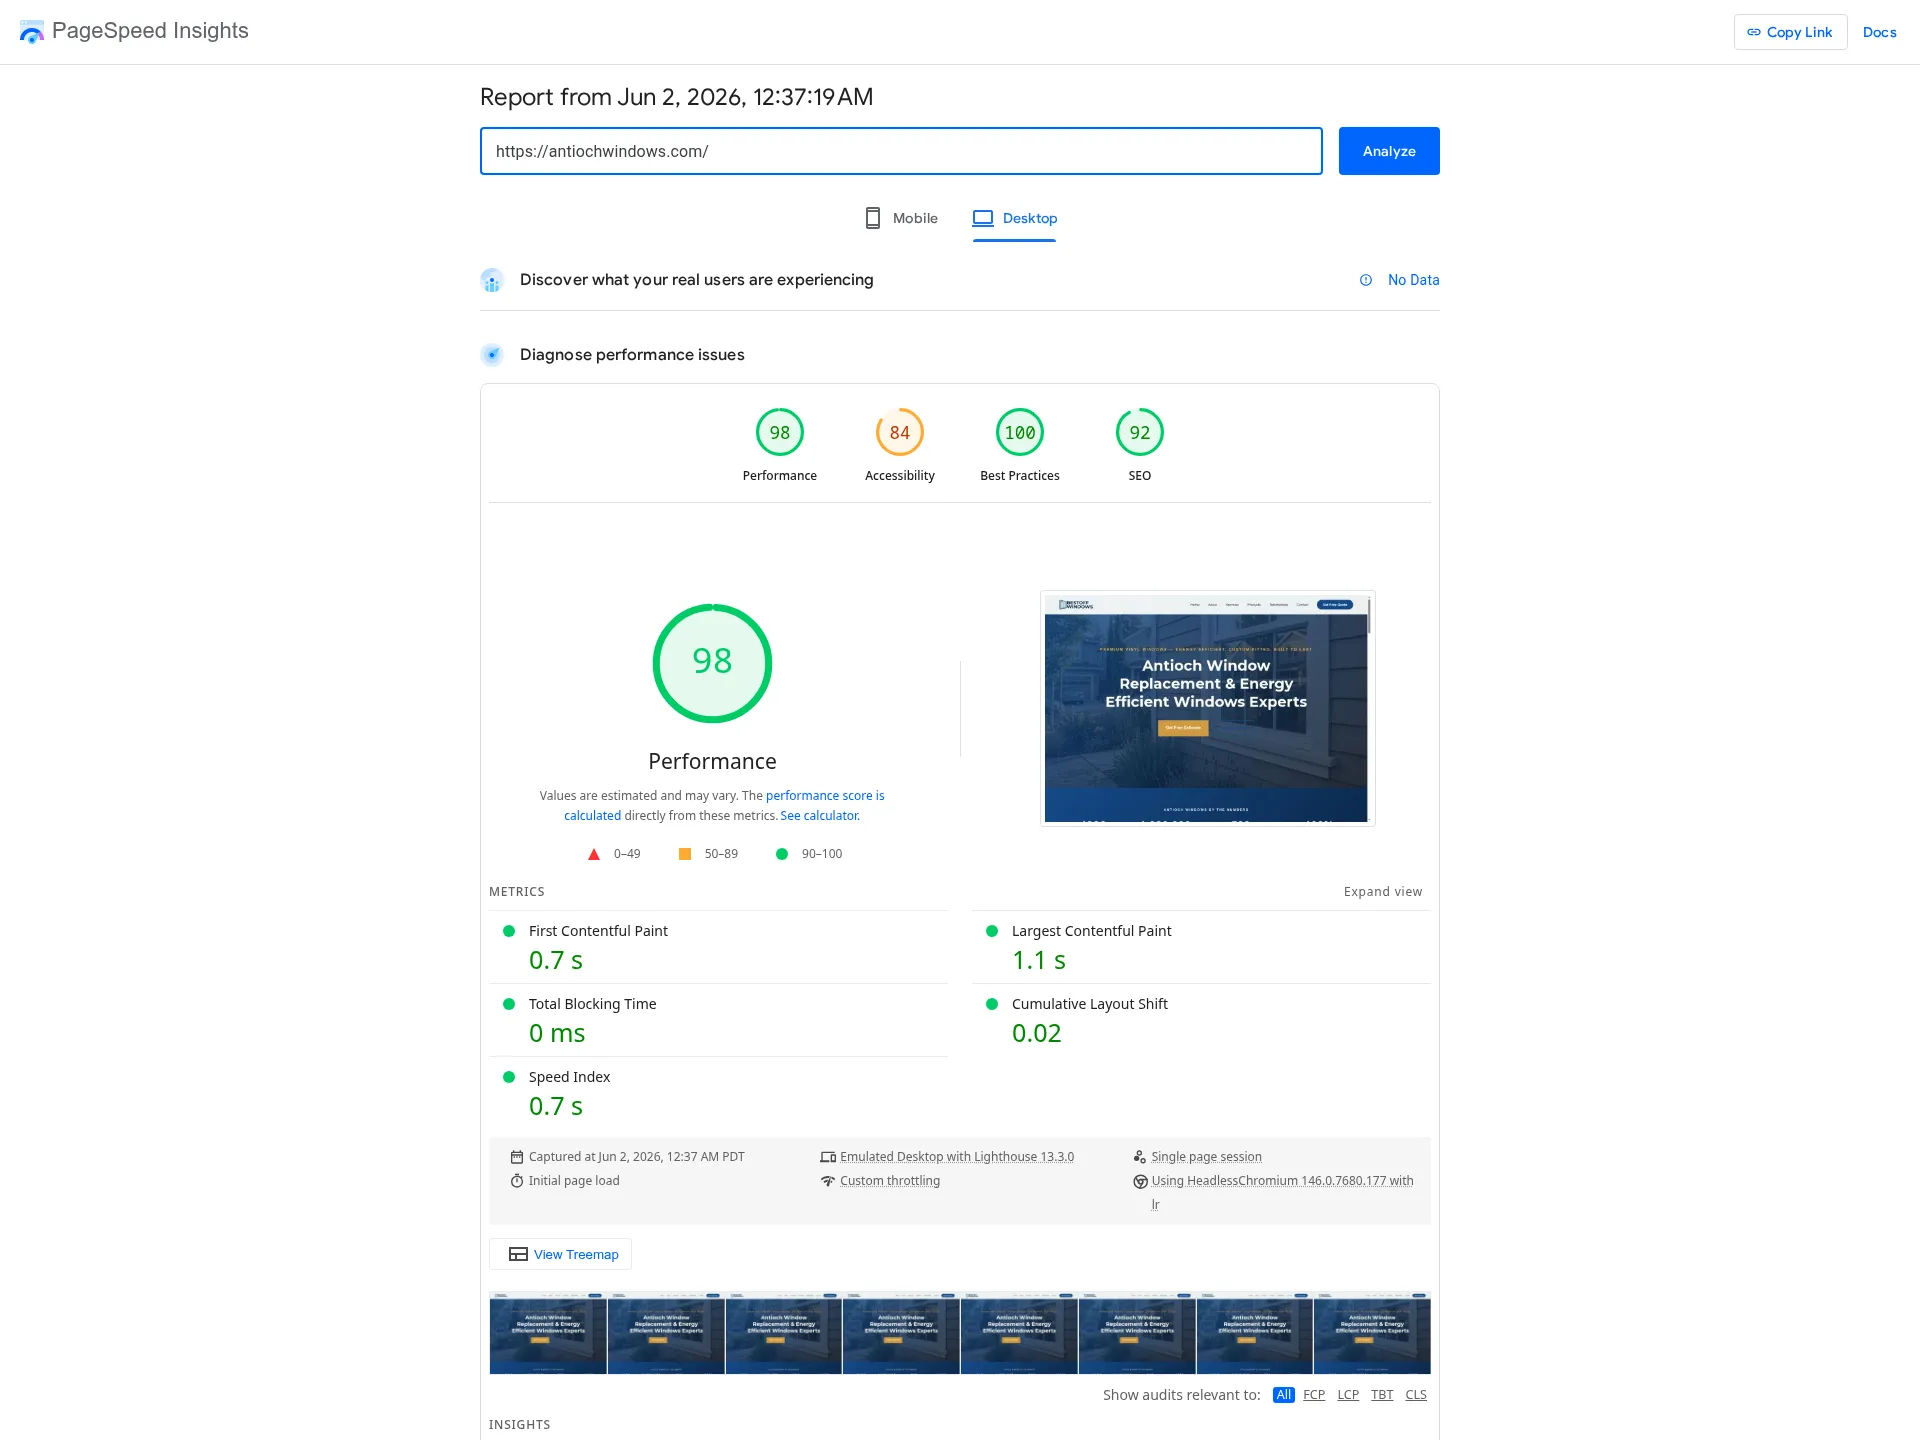Click the calendar icon beside Captured at

[517, 1157]
